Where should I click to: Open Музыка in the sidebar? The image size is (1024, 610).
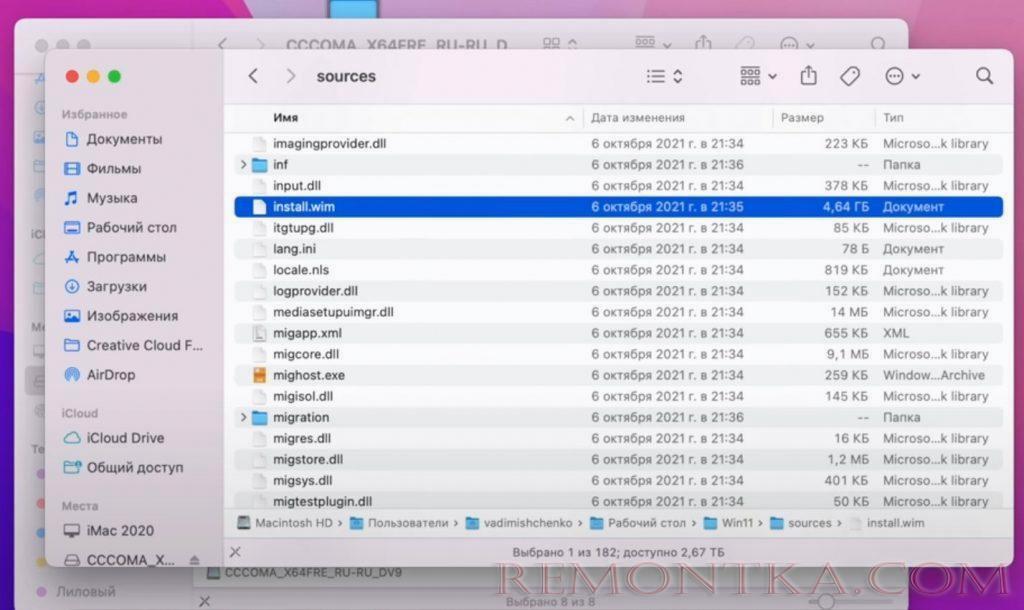coord(101,198)
